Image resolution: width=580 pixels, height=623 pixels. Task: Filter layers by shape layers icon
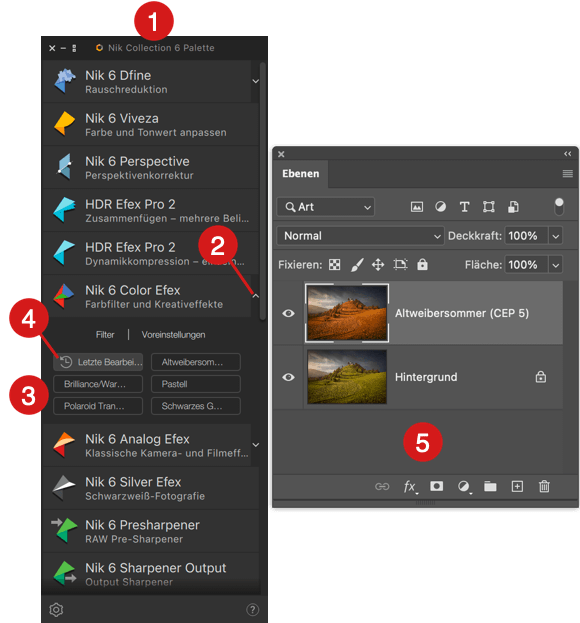click(x=489, y=207)
